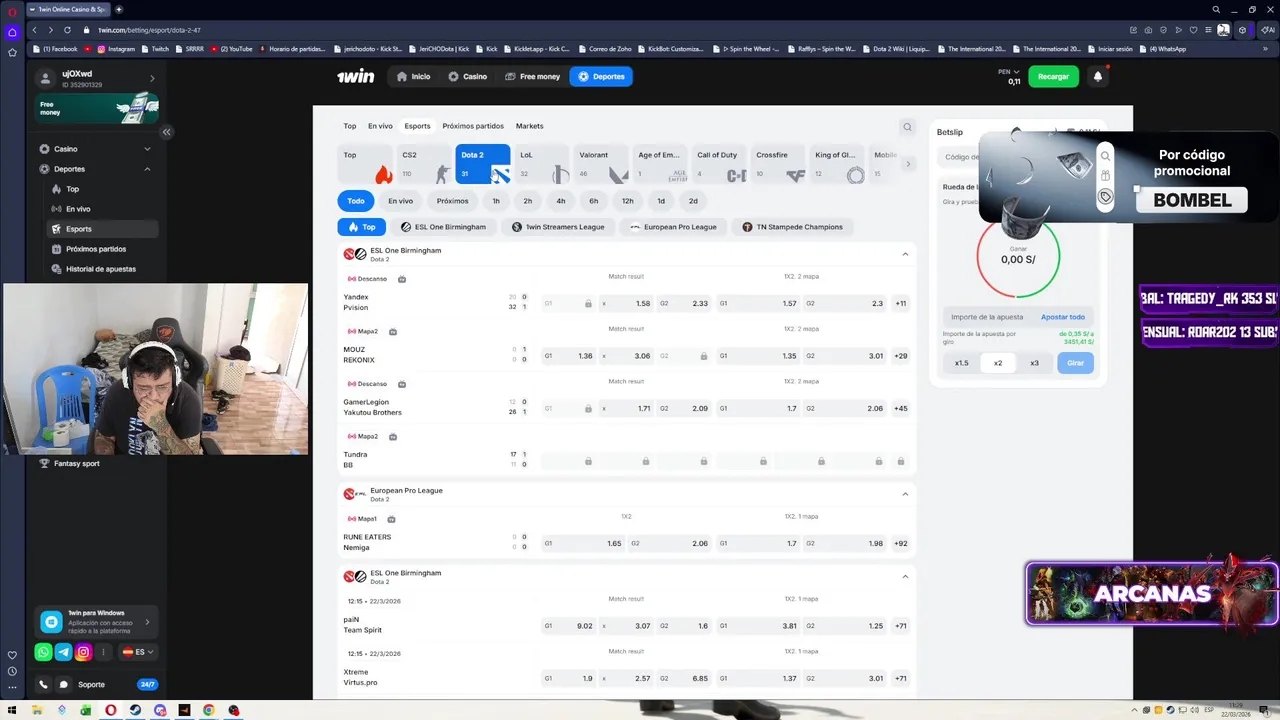Open the 1win para Windows app banner

point(97,622)
